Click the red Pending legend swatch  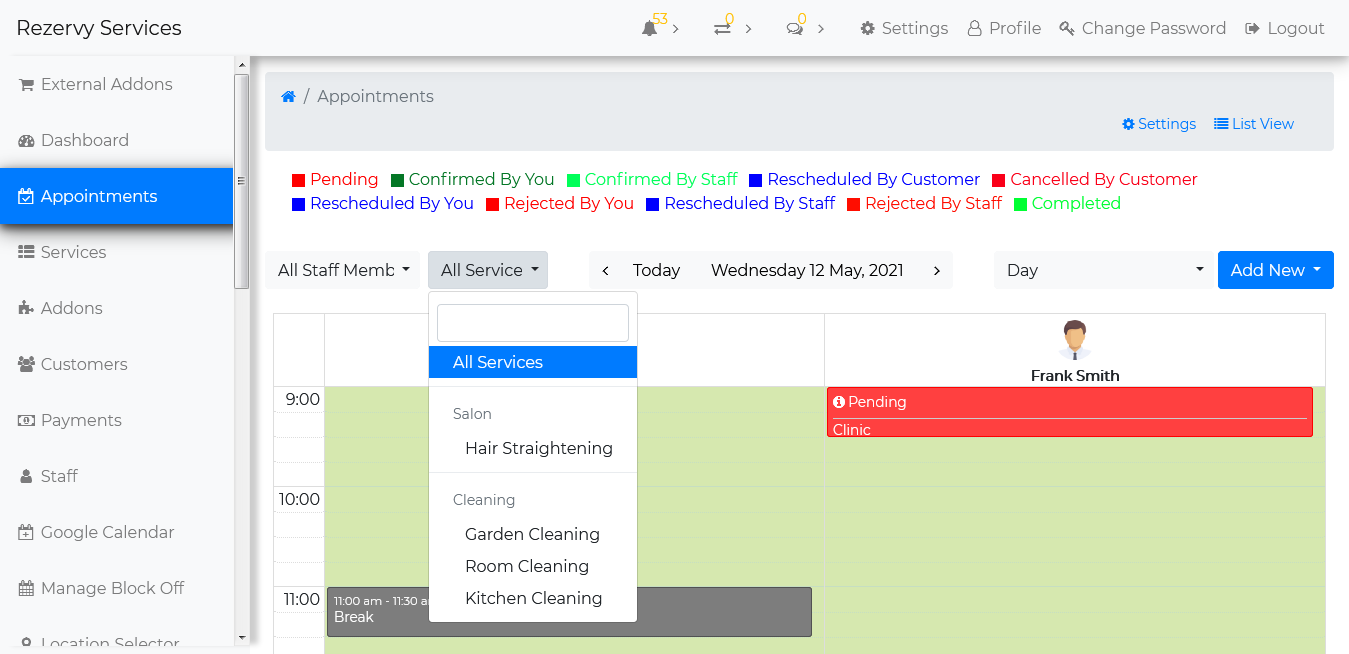click(298, 180)
